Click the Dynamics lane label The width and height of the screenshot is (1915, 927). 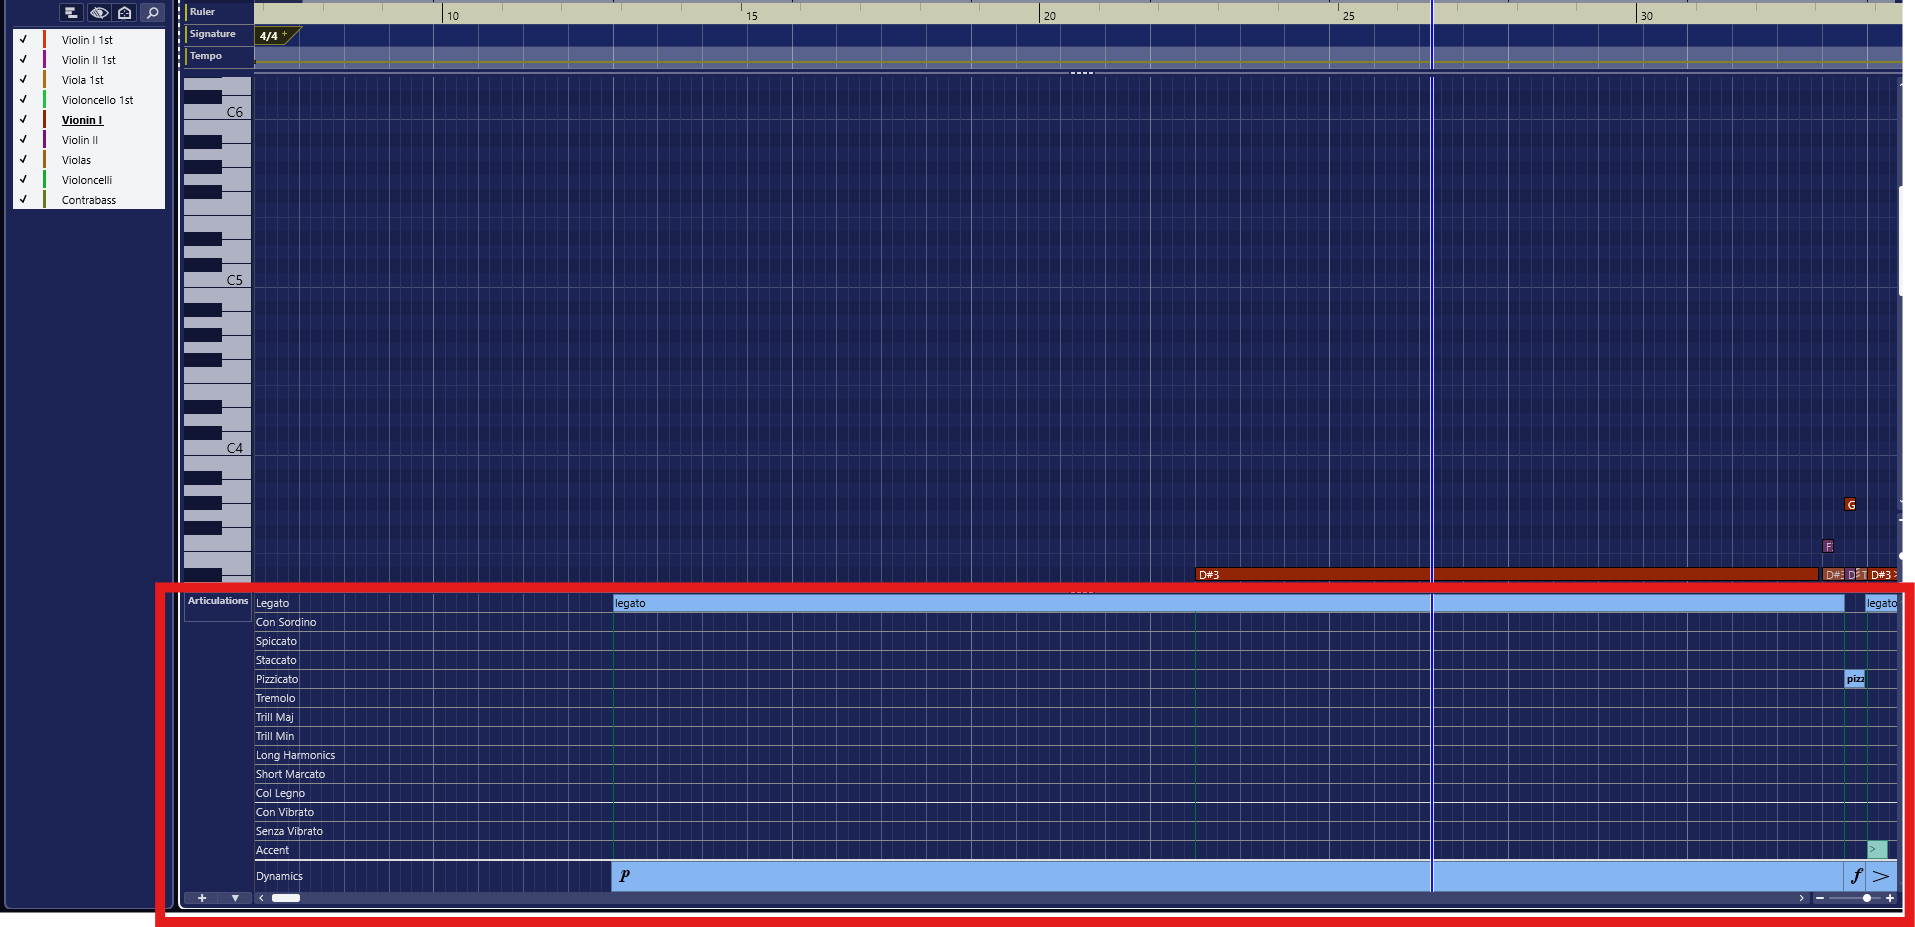point(279,876)
